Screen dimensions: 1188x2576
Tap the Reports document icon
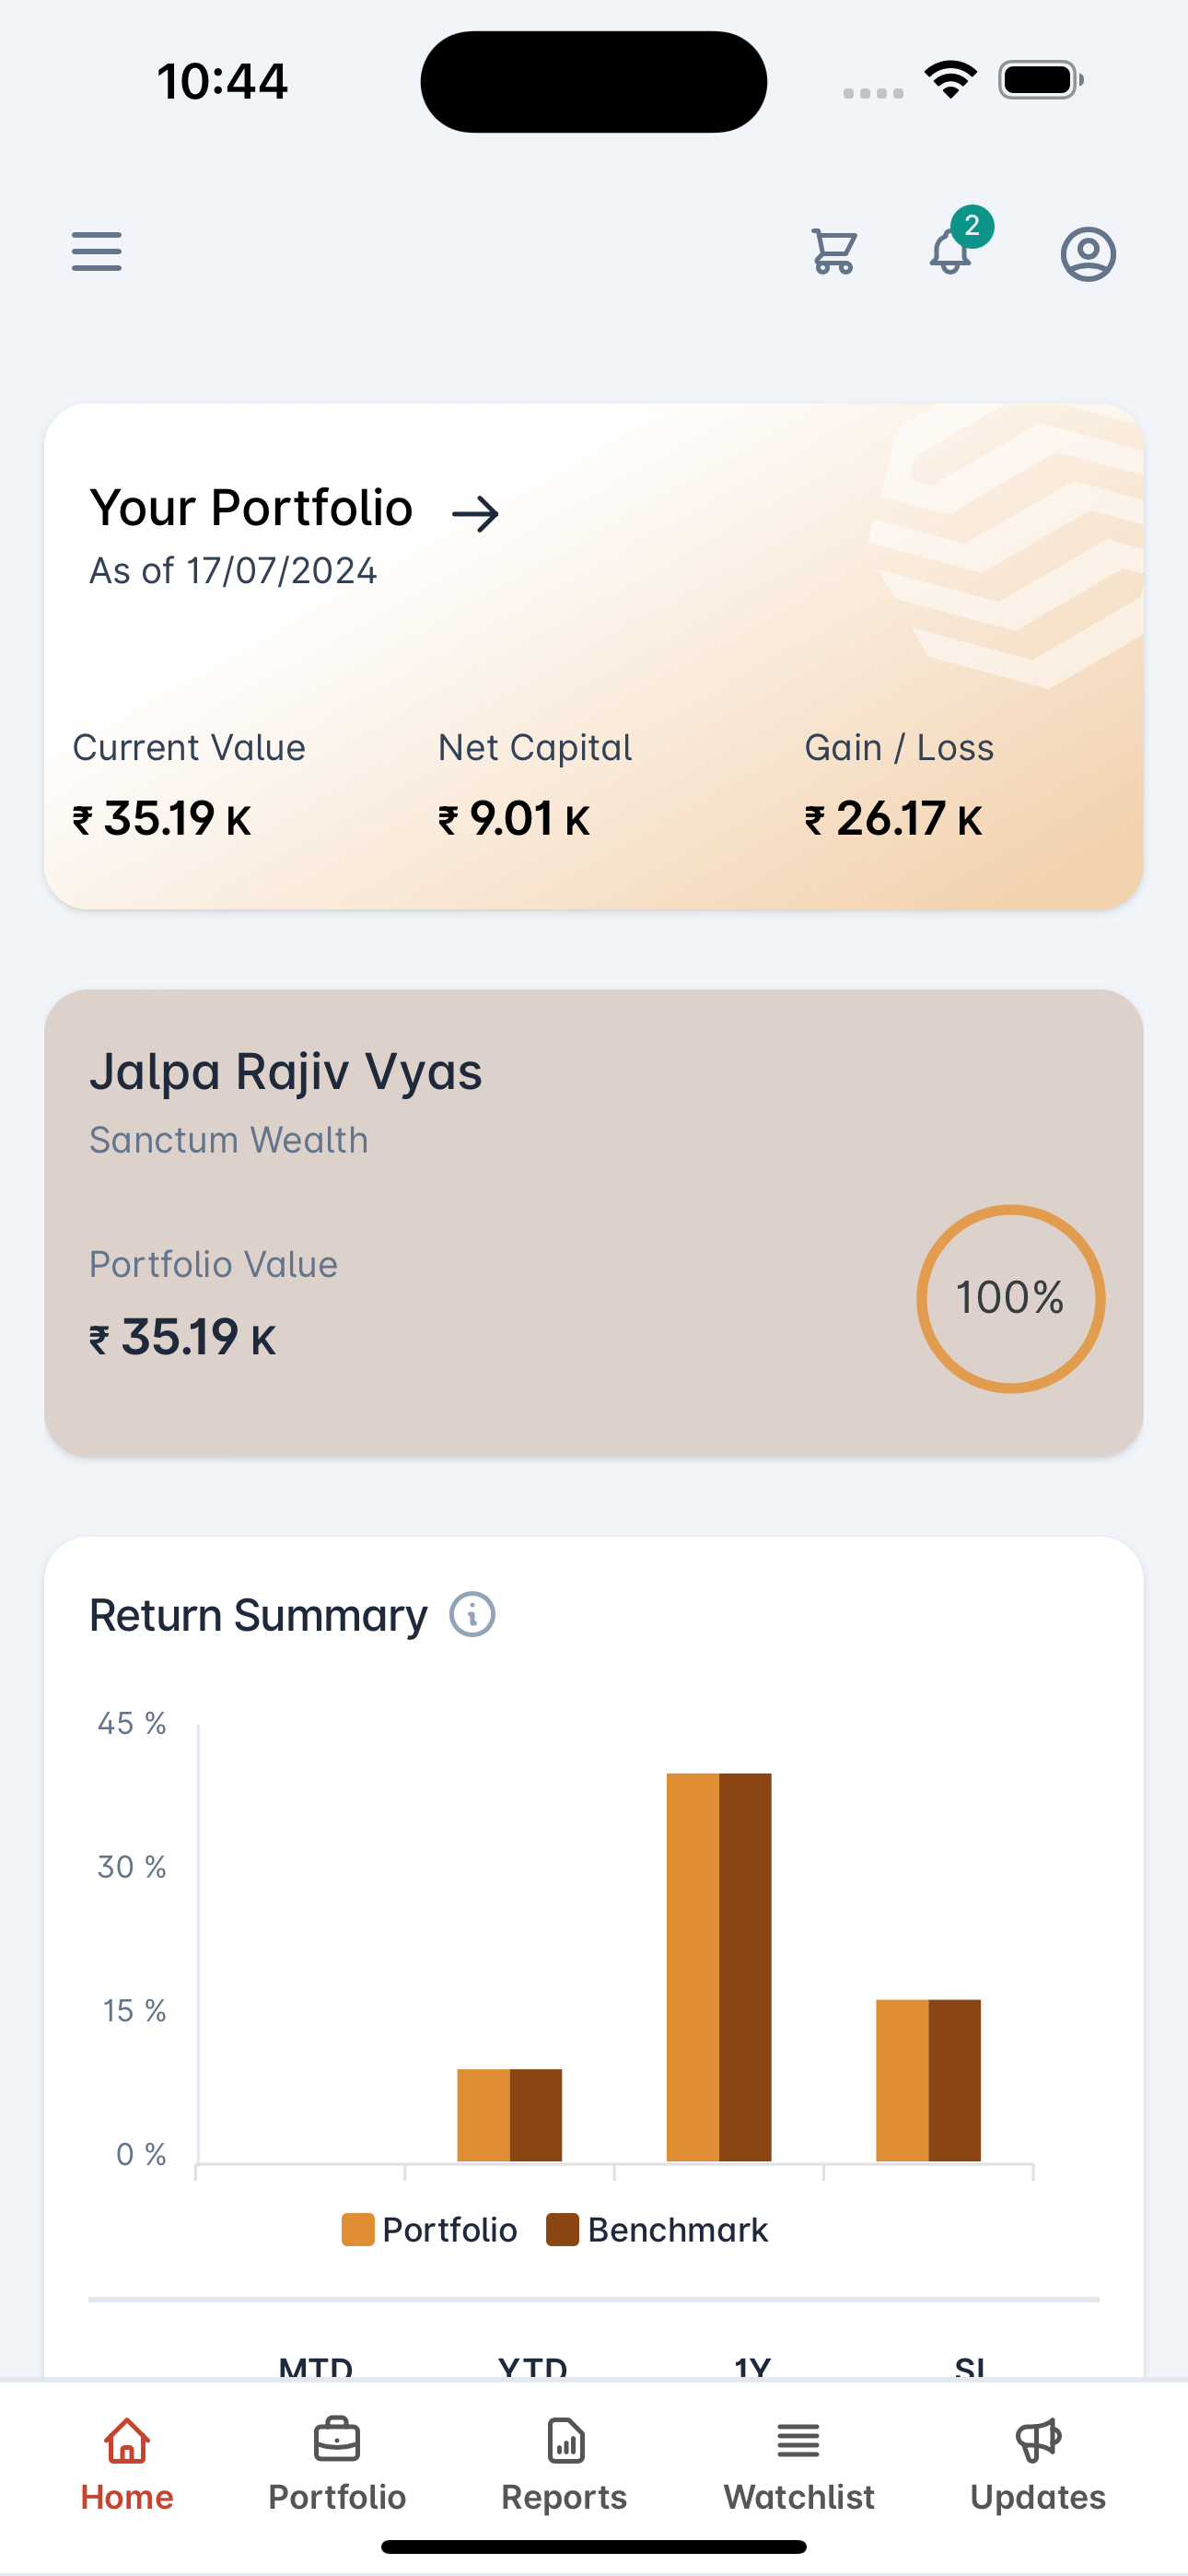point(566,2441)
